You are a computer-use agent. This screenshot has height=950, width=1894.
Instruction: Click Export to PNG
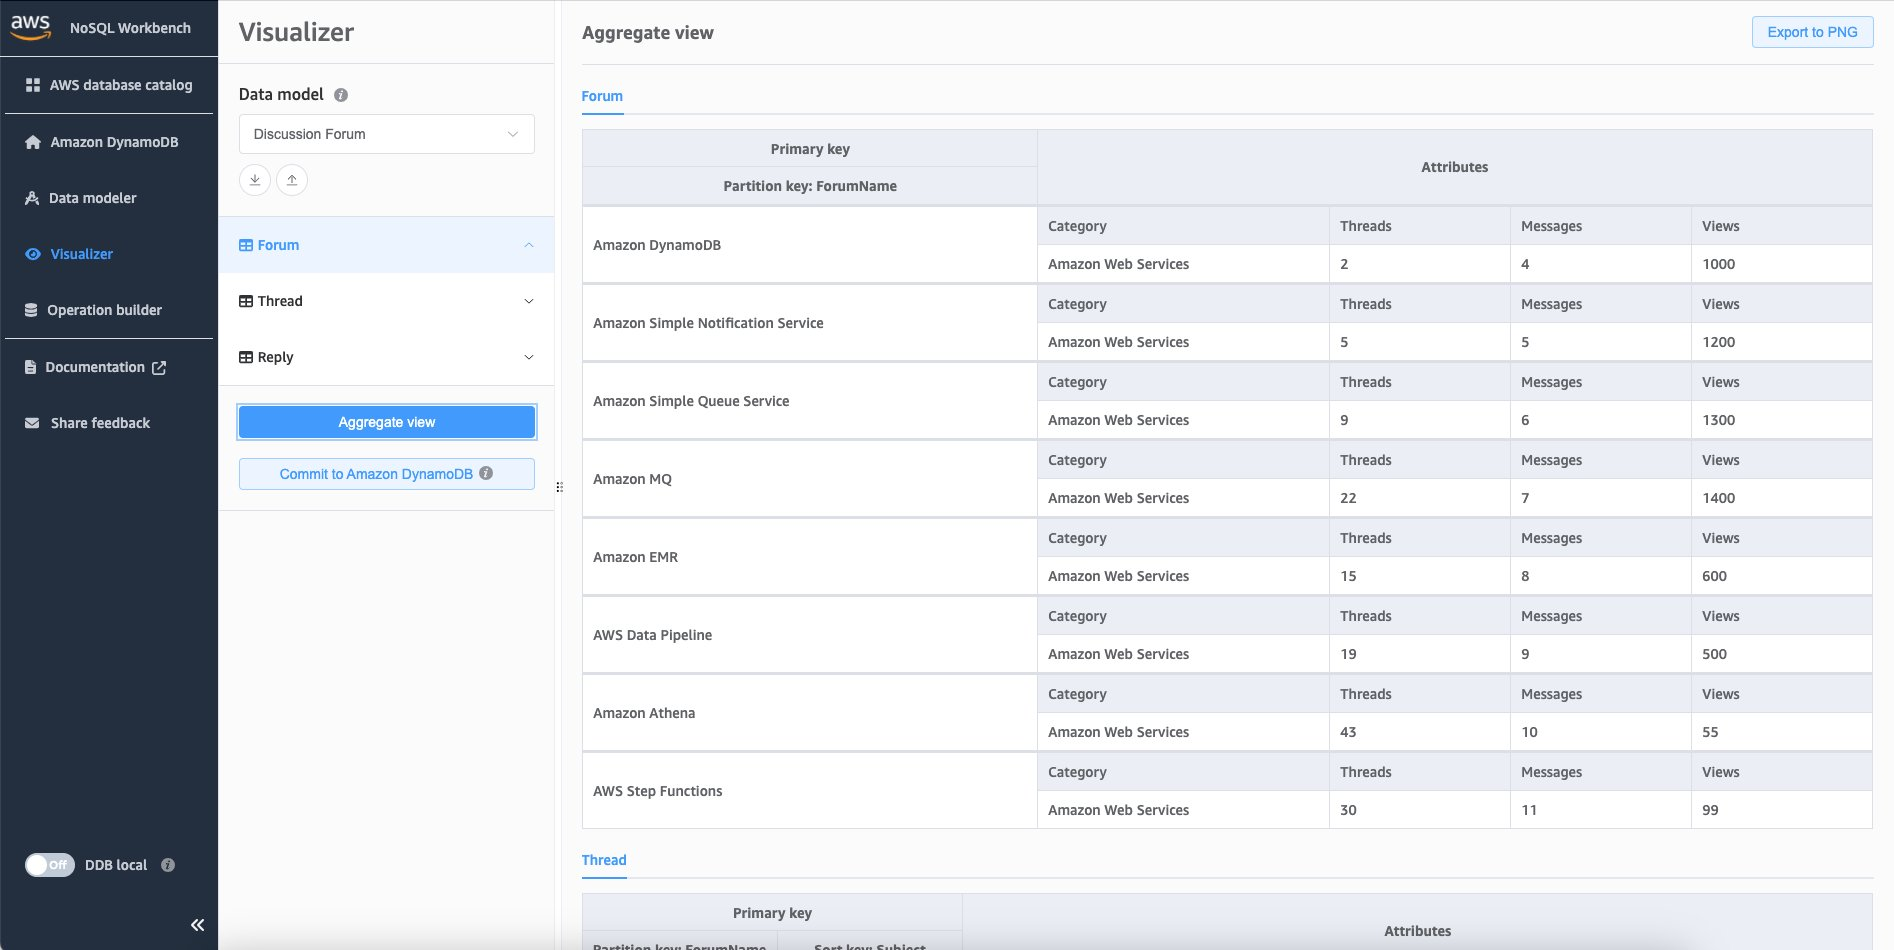tap(1812, 31)
